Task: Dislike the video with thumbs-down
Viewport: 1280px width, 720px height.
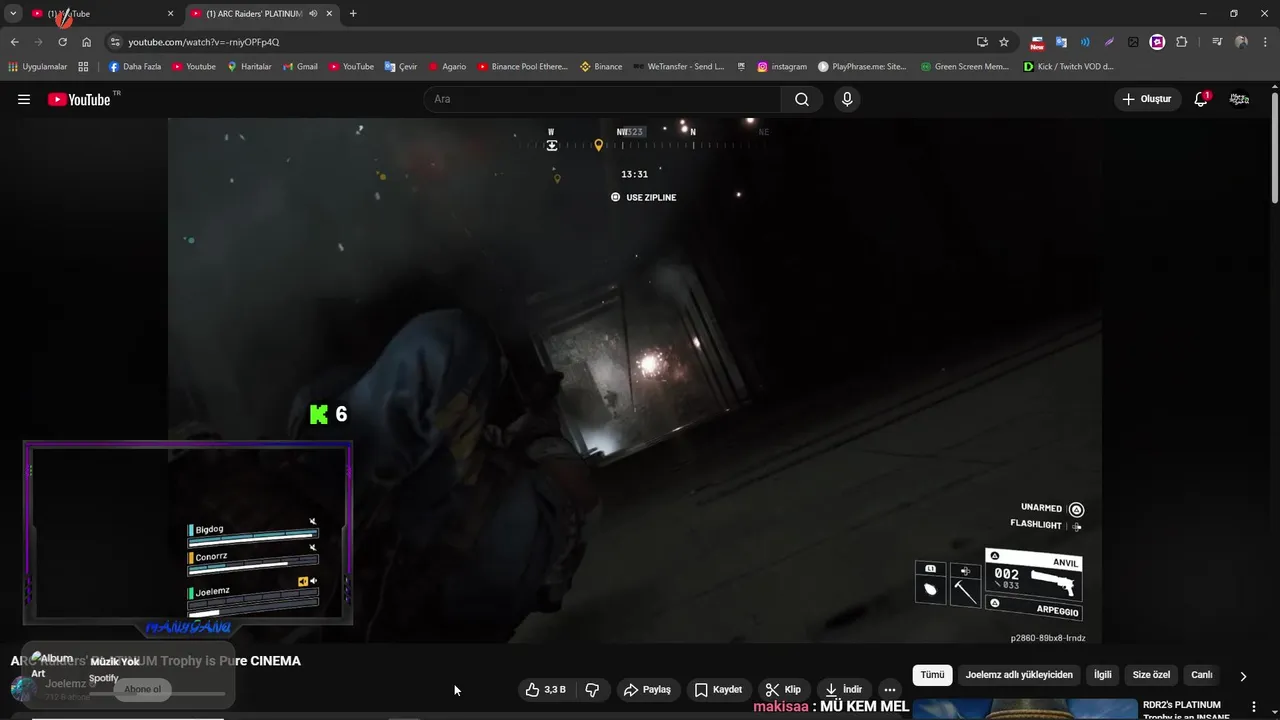Action: pyautogui.click(x=592, y=689)
